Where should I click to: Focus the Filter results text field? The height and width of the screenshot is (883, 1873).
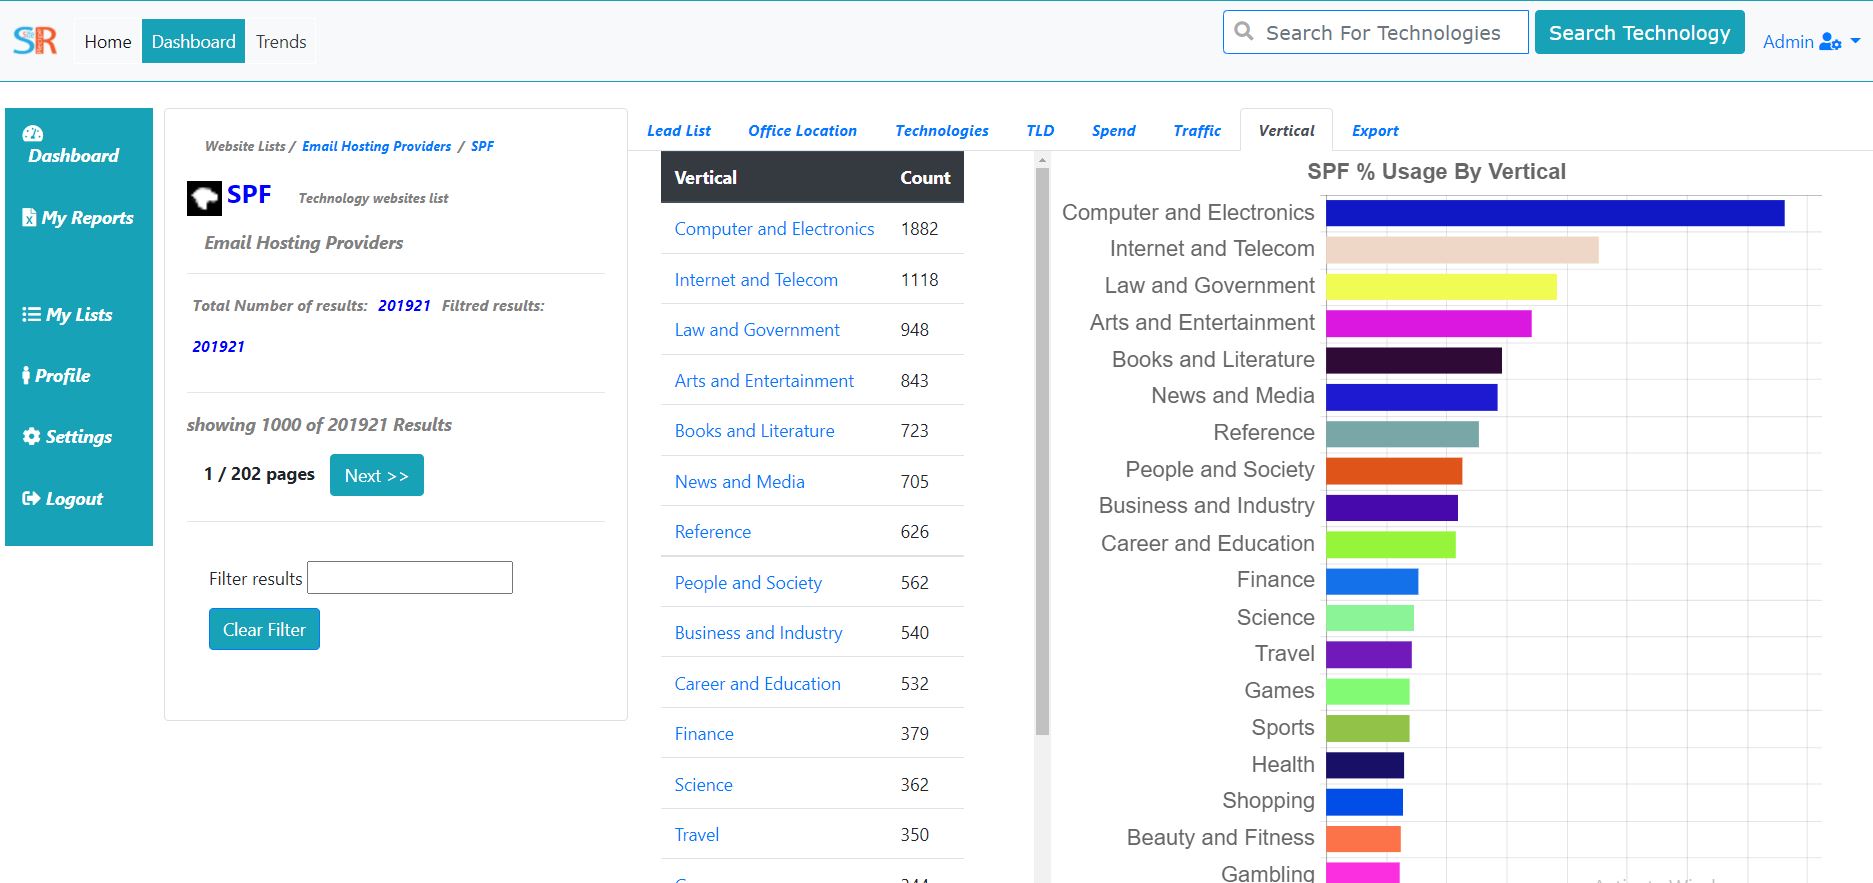pyautogui.click(x=410, y=578)
